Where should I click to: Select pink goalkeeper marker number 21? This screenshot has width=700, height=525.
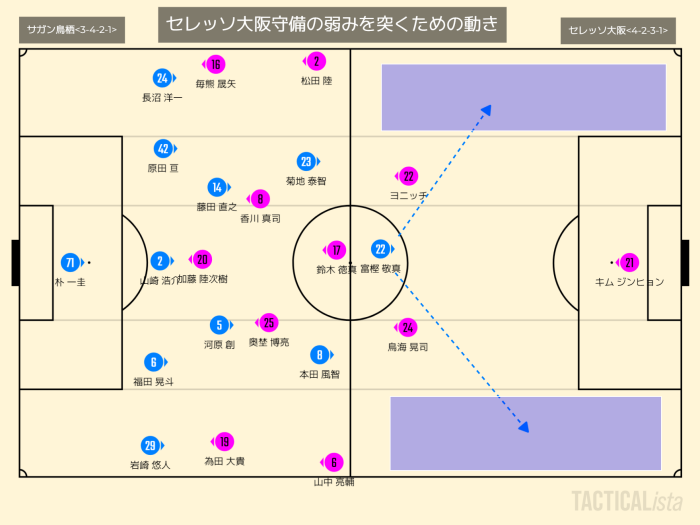[x=629, y=263]
